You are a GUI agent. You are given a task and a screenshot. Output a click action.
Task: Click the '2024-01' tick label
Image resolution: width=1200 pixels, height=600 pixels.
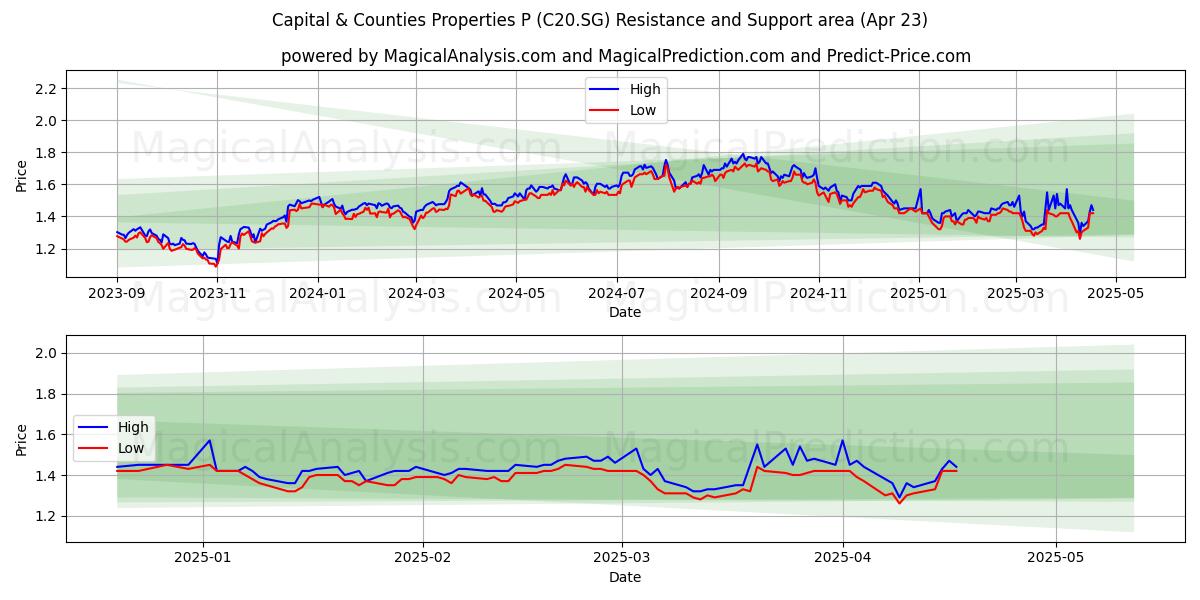coord(319,293)
